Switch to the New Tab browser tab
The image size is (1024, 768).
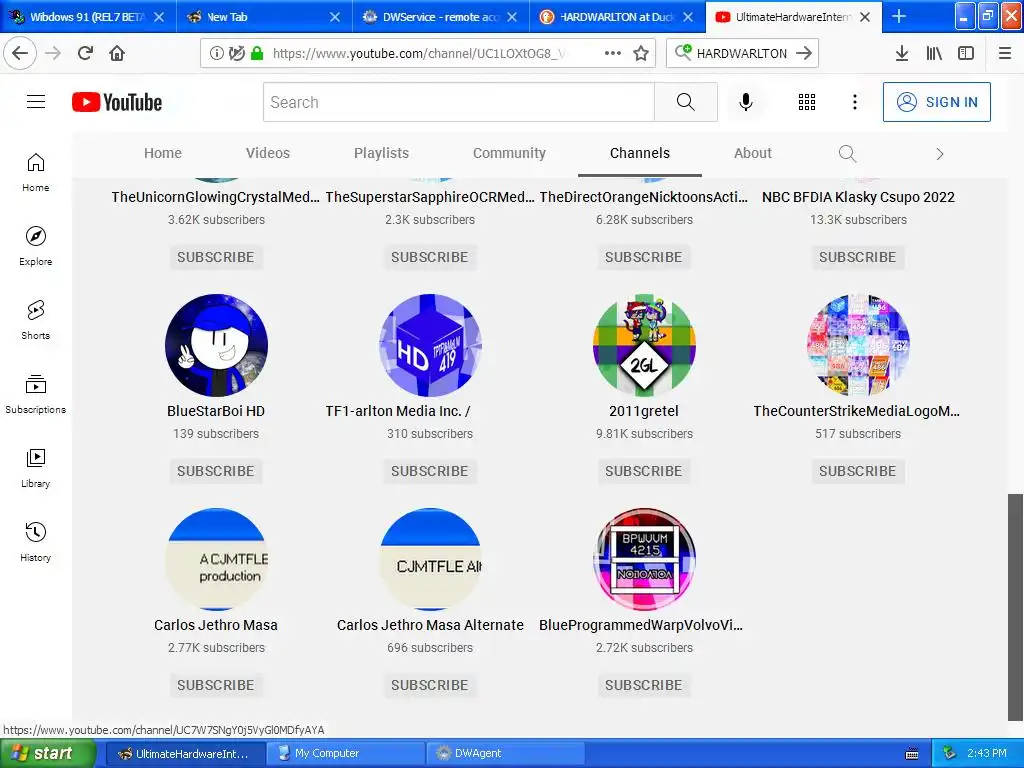pos(264,16)
